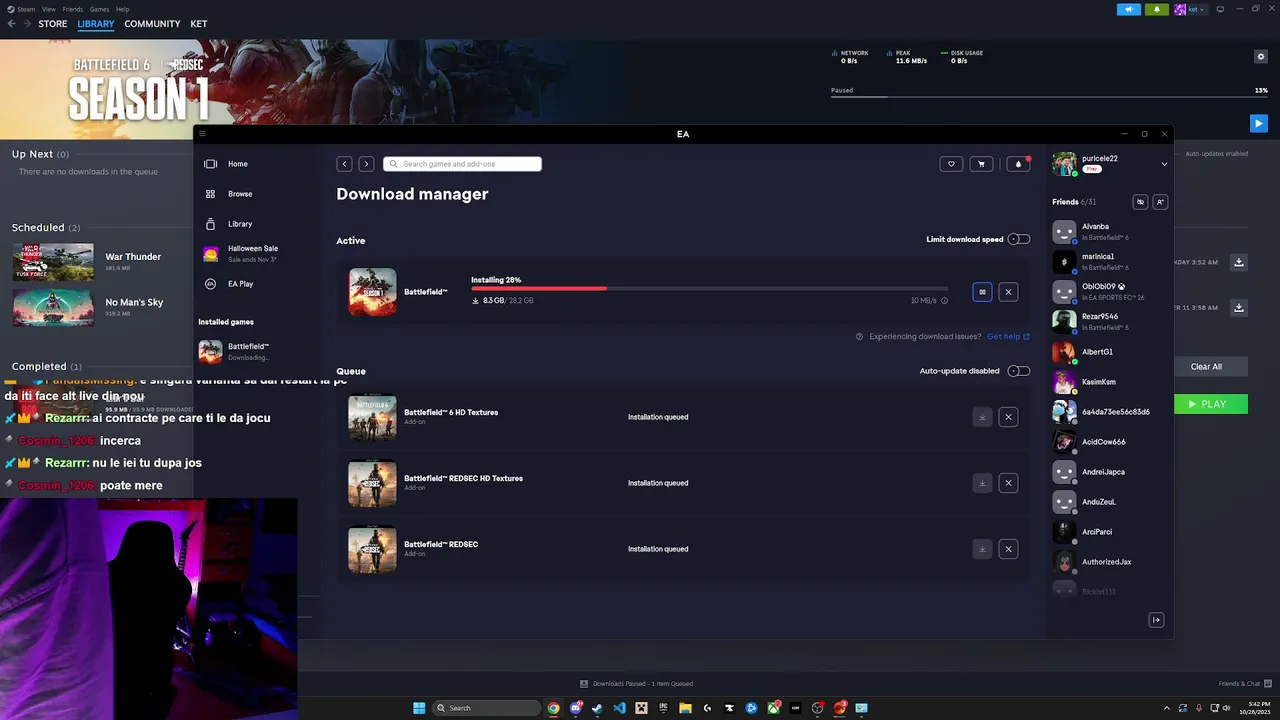
Task: Click No Man's Sky thumbnail in Scheduled
Action: click(x=53, y=308)
